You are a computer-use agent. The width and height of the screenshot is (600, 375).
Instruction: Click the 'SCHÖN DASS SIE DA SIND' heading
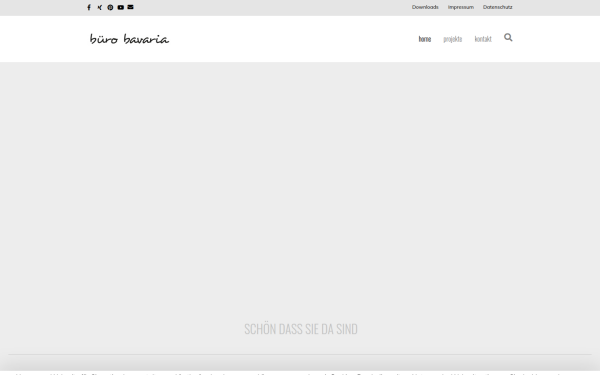tap(301, 329)
